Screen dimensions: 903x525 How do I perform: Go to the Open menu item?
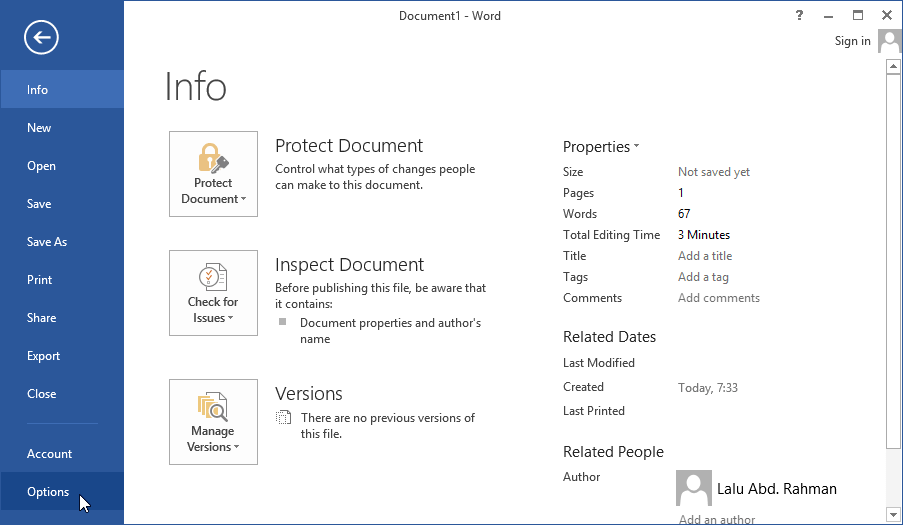coord(62,165)
